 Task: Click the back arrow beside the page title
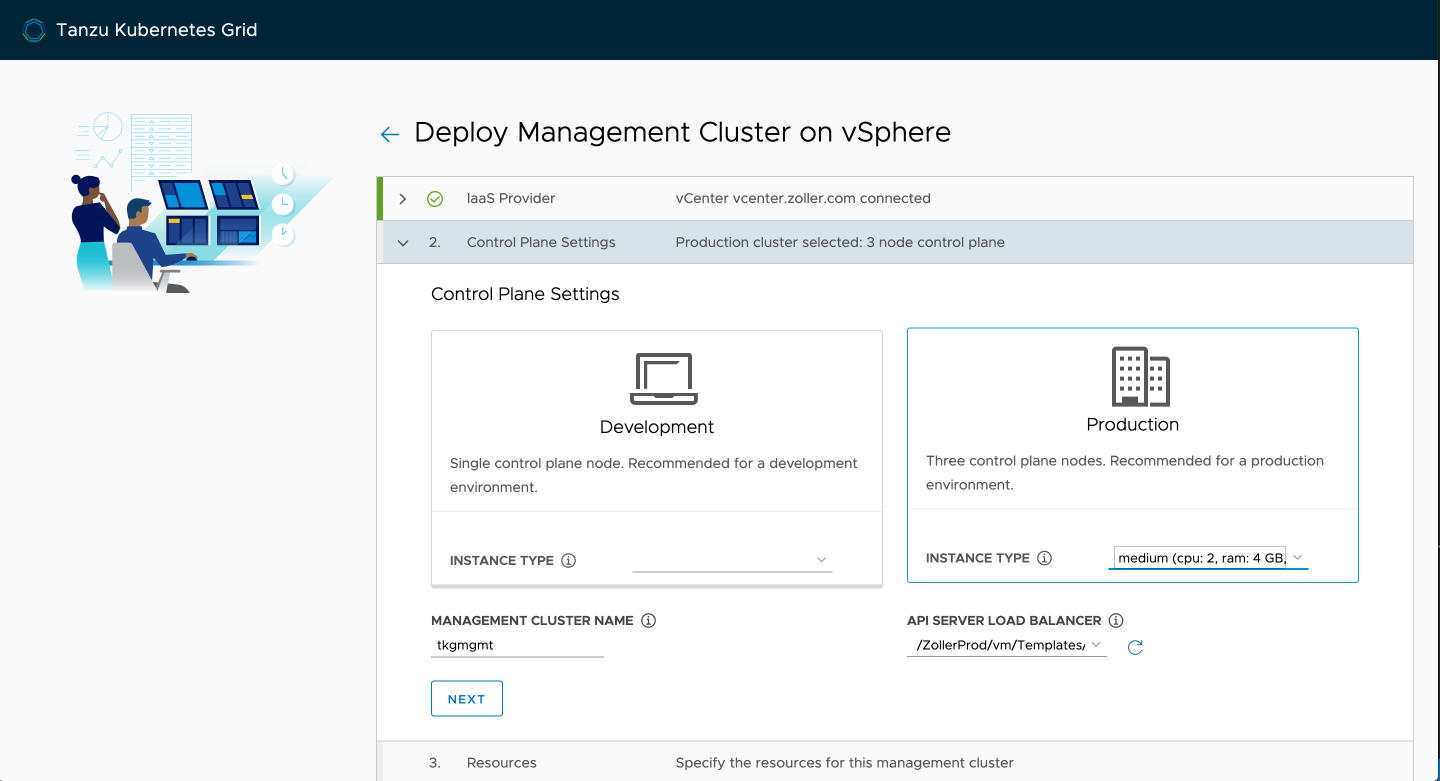click(x=390, y=134)
